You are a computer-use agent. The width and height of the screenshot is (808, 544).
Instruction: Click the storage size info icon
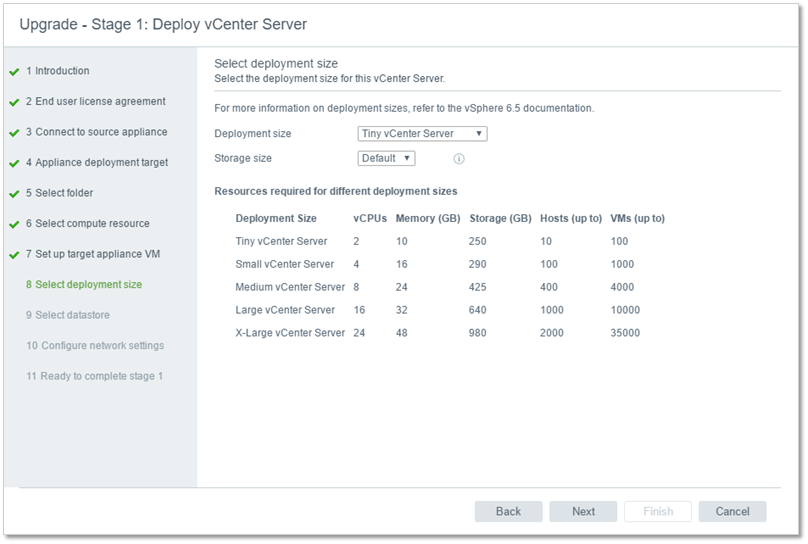click(459, 159)
